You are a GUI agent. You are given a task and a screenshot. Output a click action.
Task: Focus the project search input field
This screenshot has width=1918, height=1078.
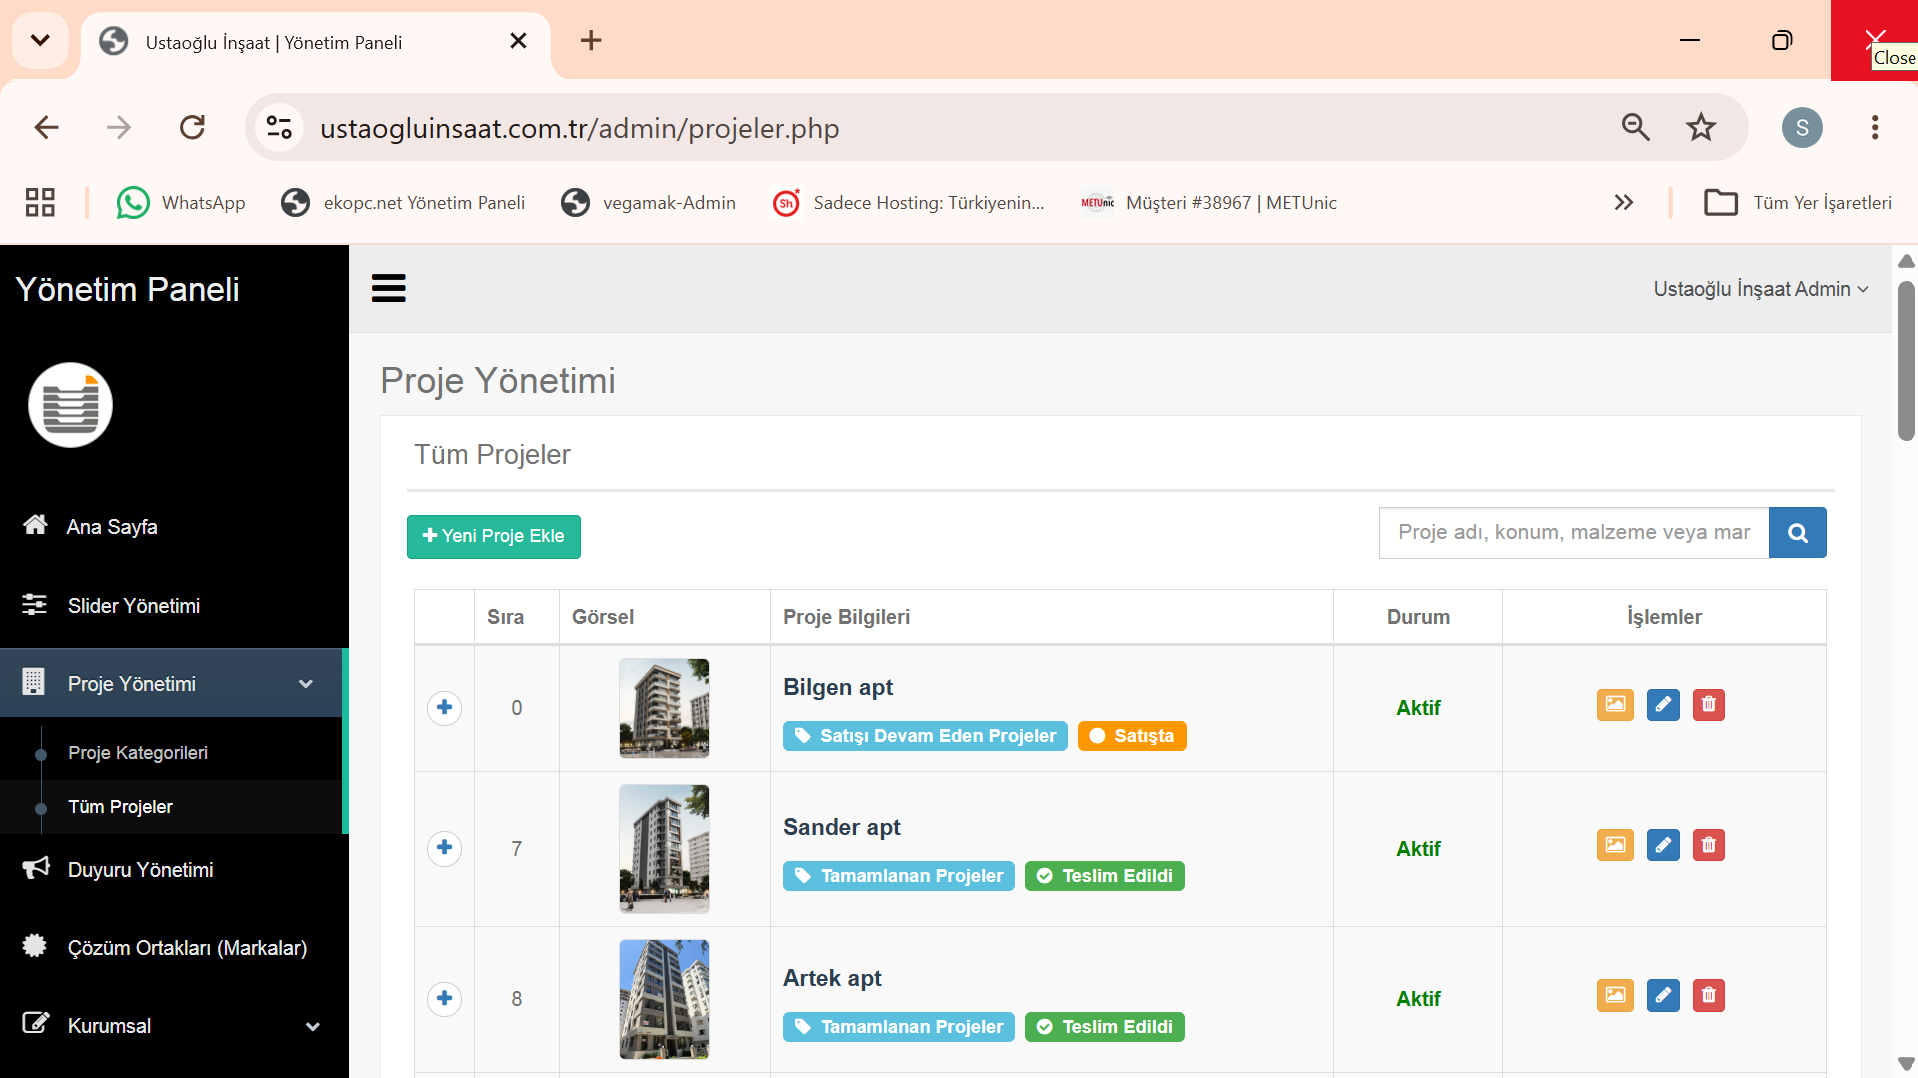coord(1574,533)
